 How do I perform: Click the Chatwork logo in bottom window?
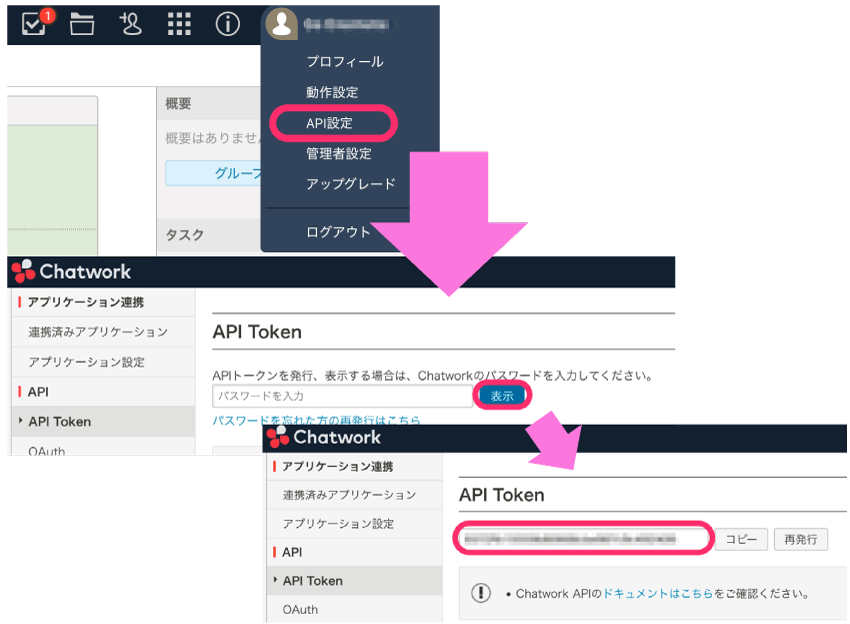click(324, 437)
